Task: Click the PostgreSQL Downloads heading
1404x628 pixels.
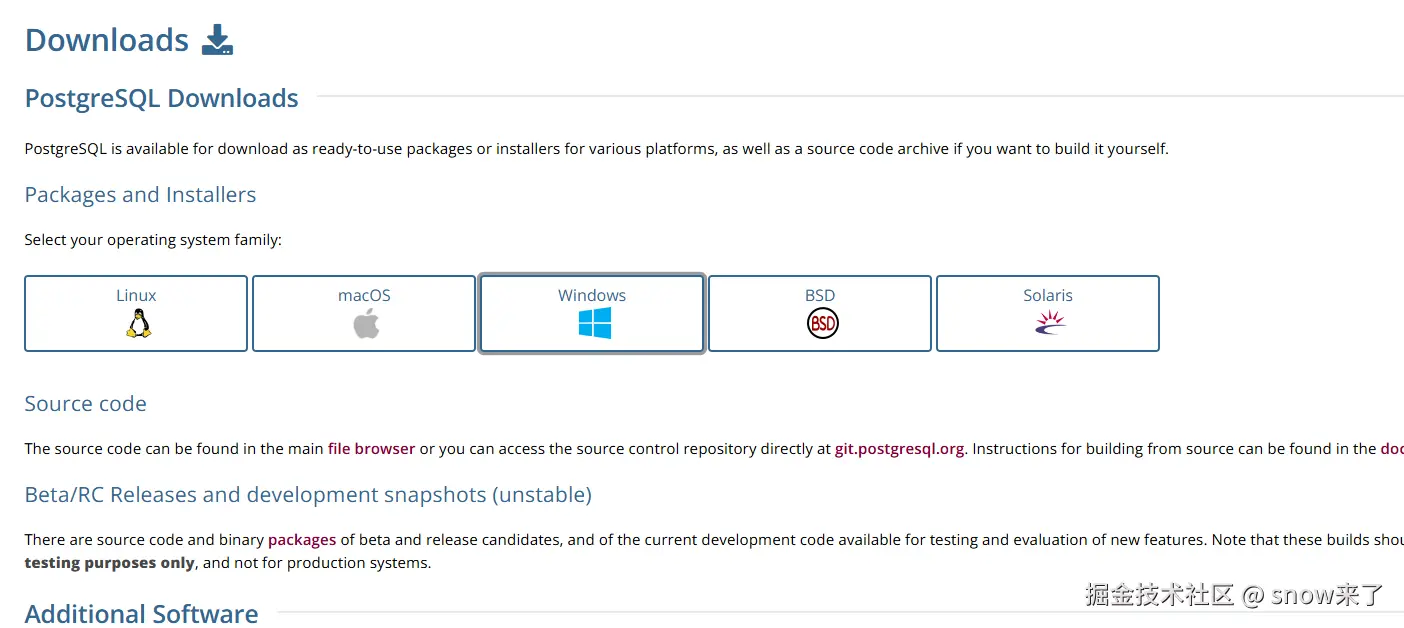Action: [x=162, y=98]
